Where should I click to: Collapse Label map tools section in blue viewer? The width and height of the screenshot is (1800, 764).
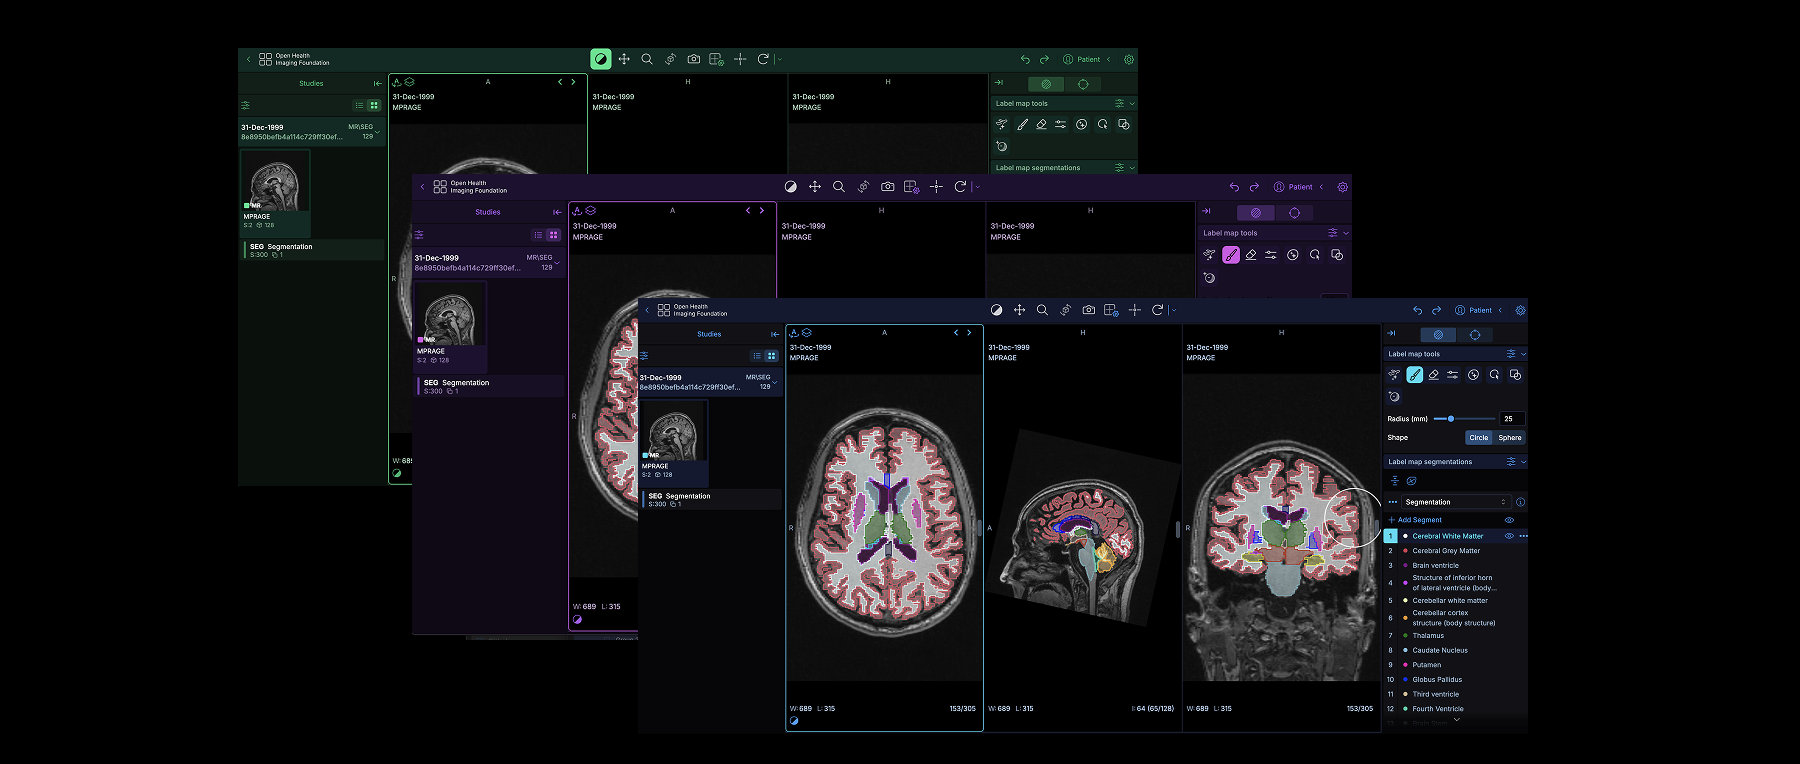[x=1523, y=354]
